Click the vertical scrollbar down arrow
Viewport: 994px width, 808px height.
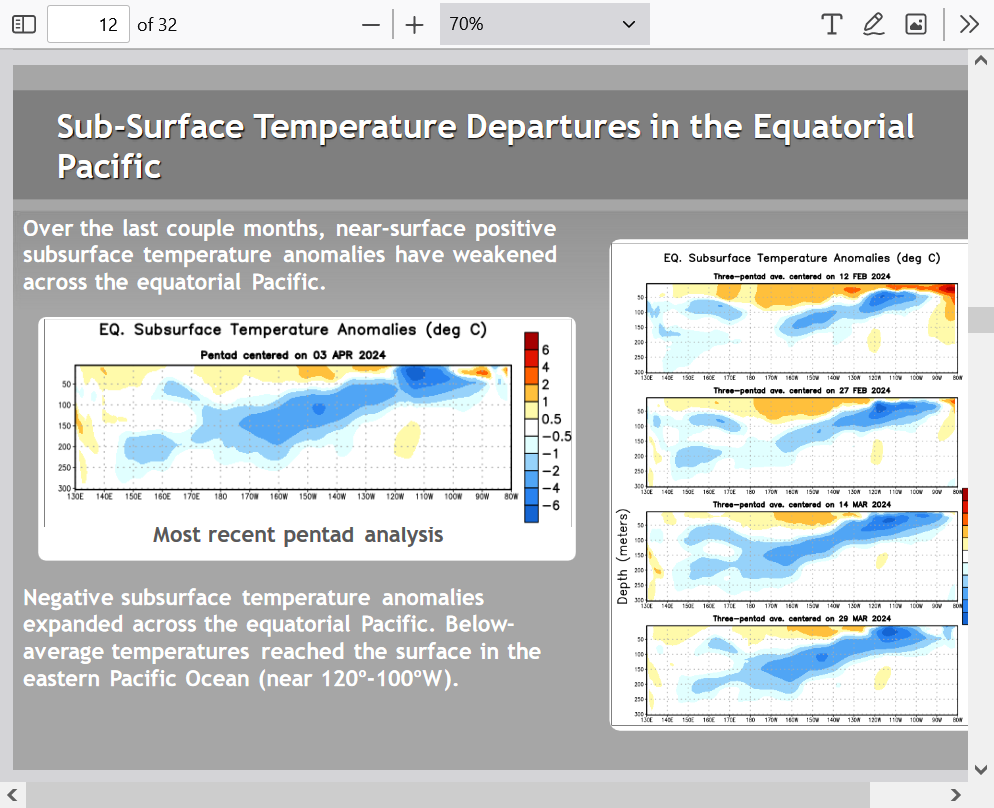coord(981,770)
